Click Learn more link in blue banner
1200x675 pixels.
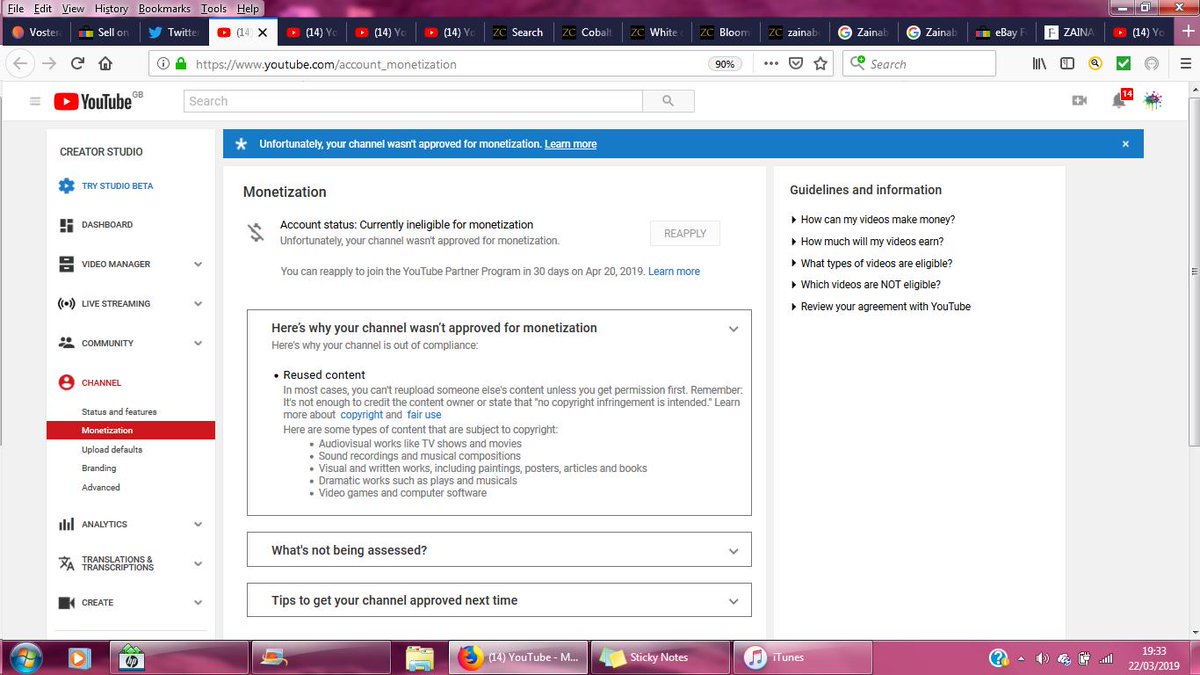[x=570, y=144]
